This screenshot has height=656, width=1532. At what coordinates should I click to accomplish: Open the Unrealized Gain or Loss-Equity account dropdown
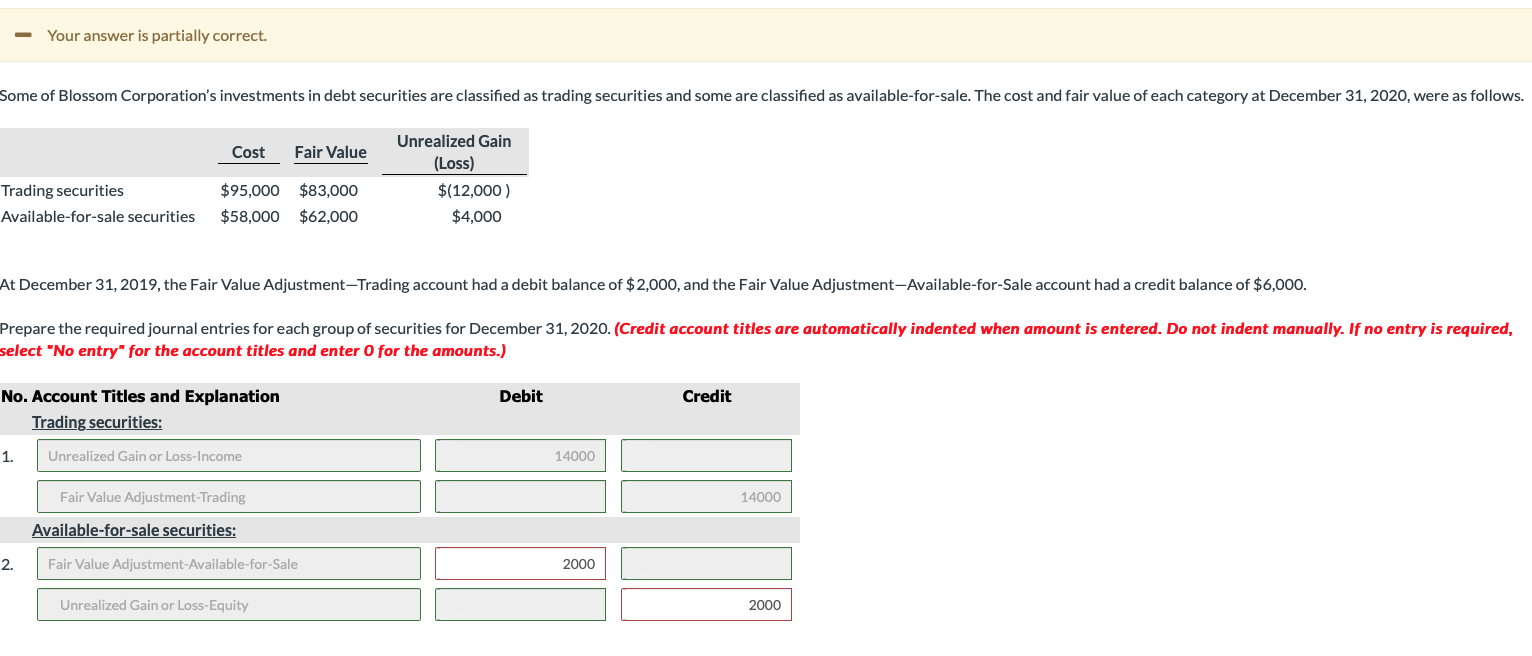click(228, 604)
